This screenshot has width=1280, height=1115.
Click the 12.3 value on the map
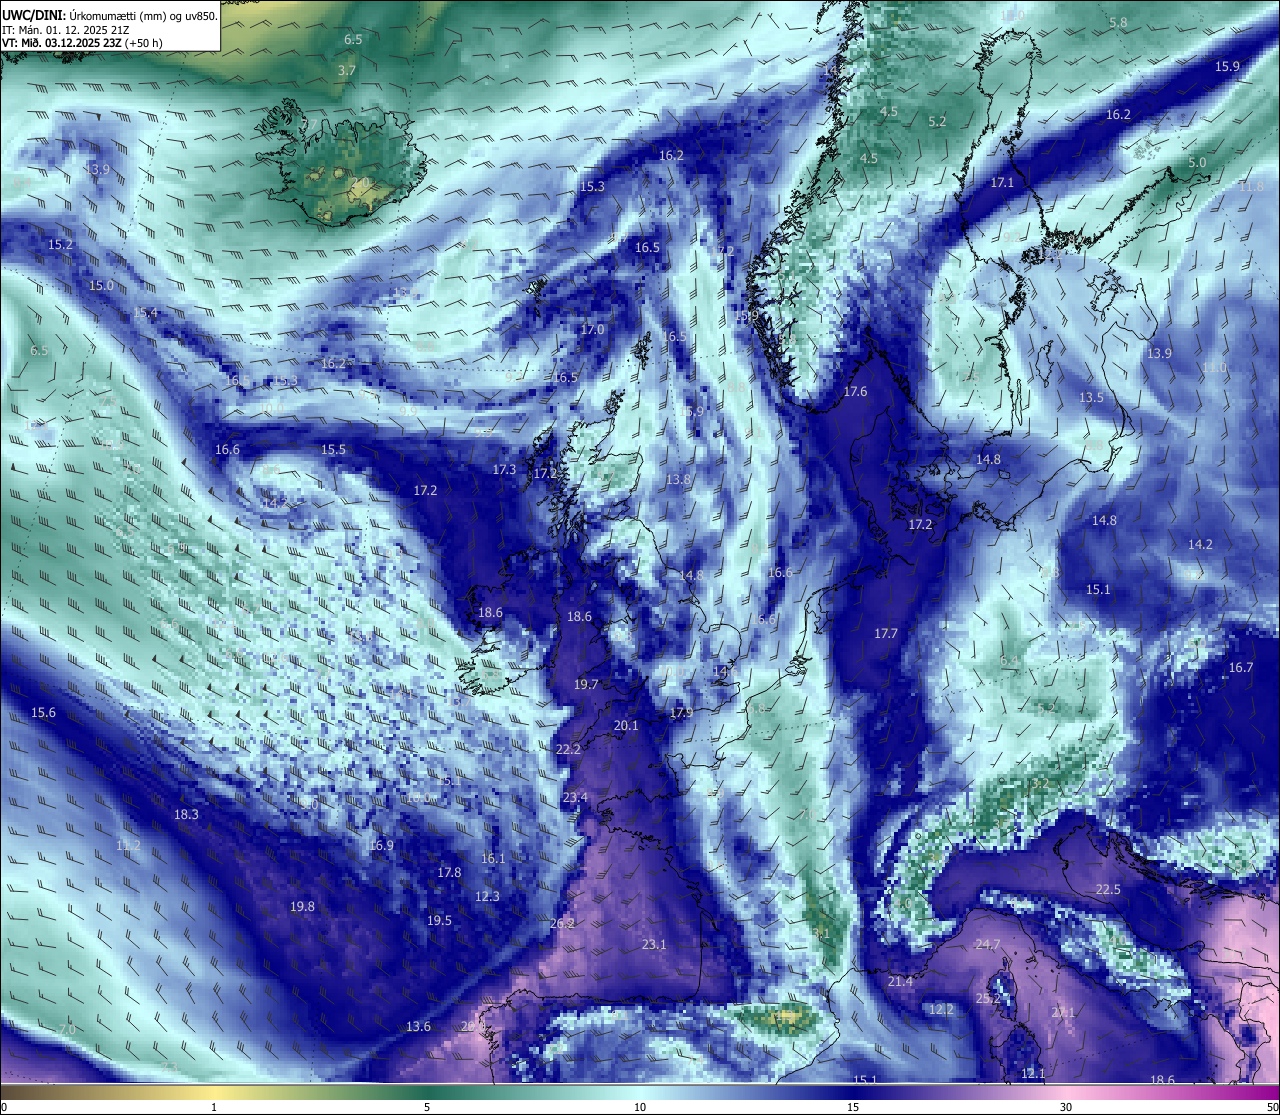click(487, 896)
